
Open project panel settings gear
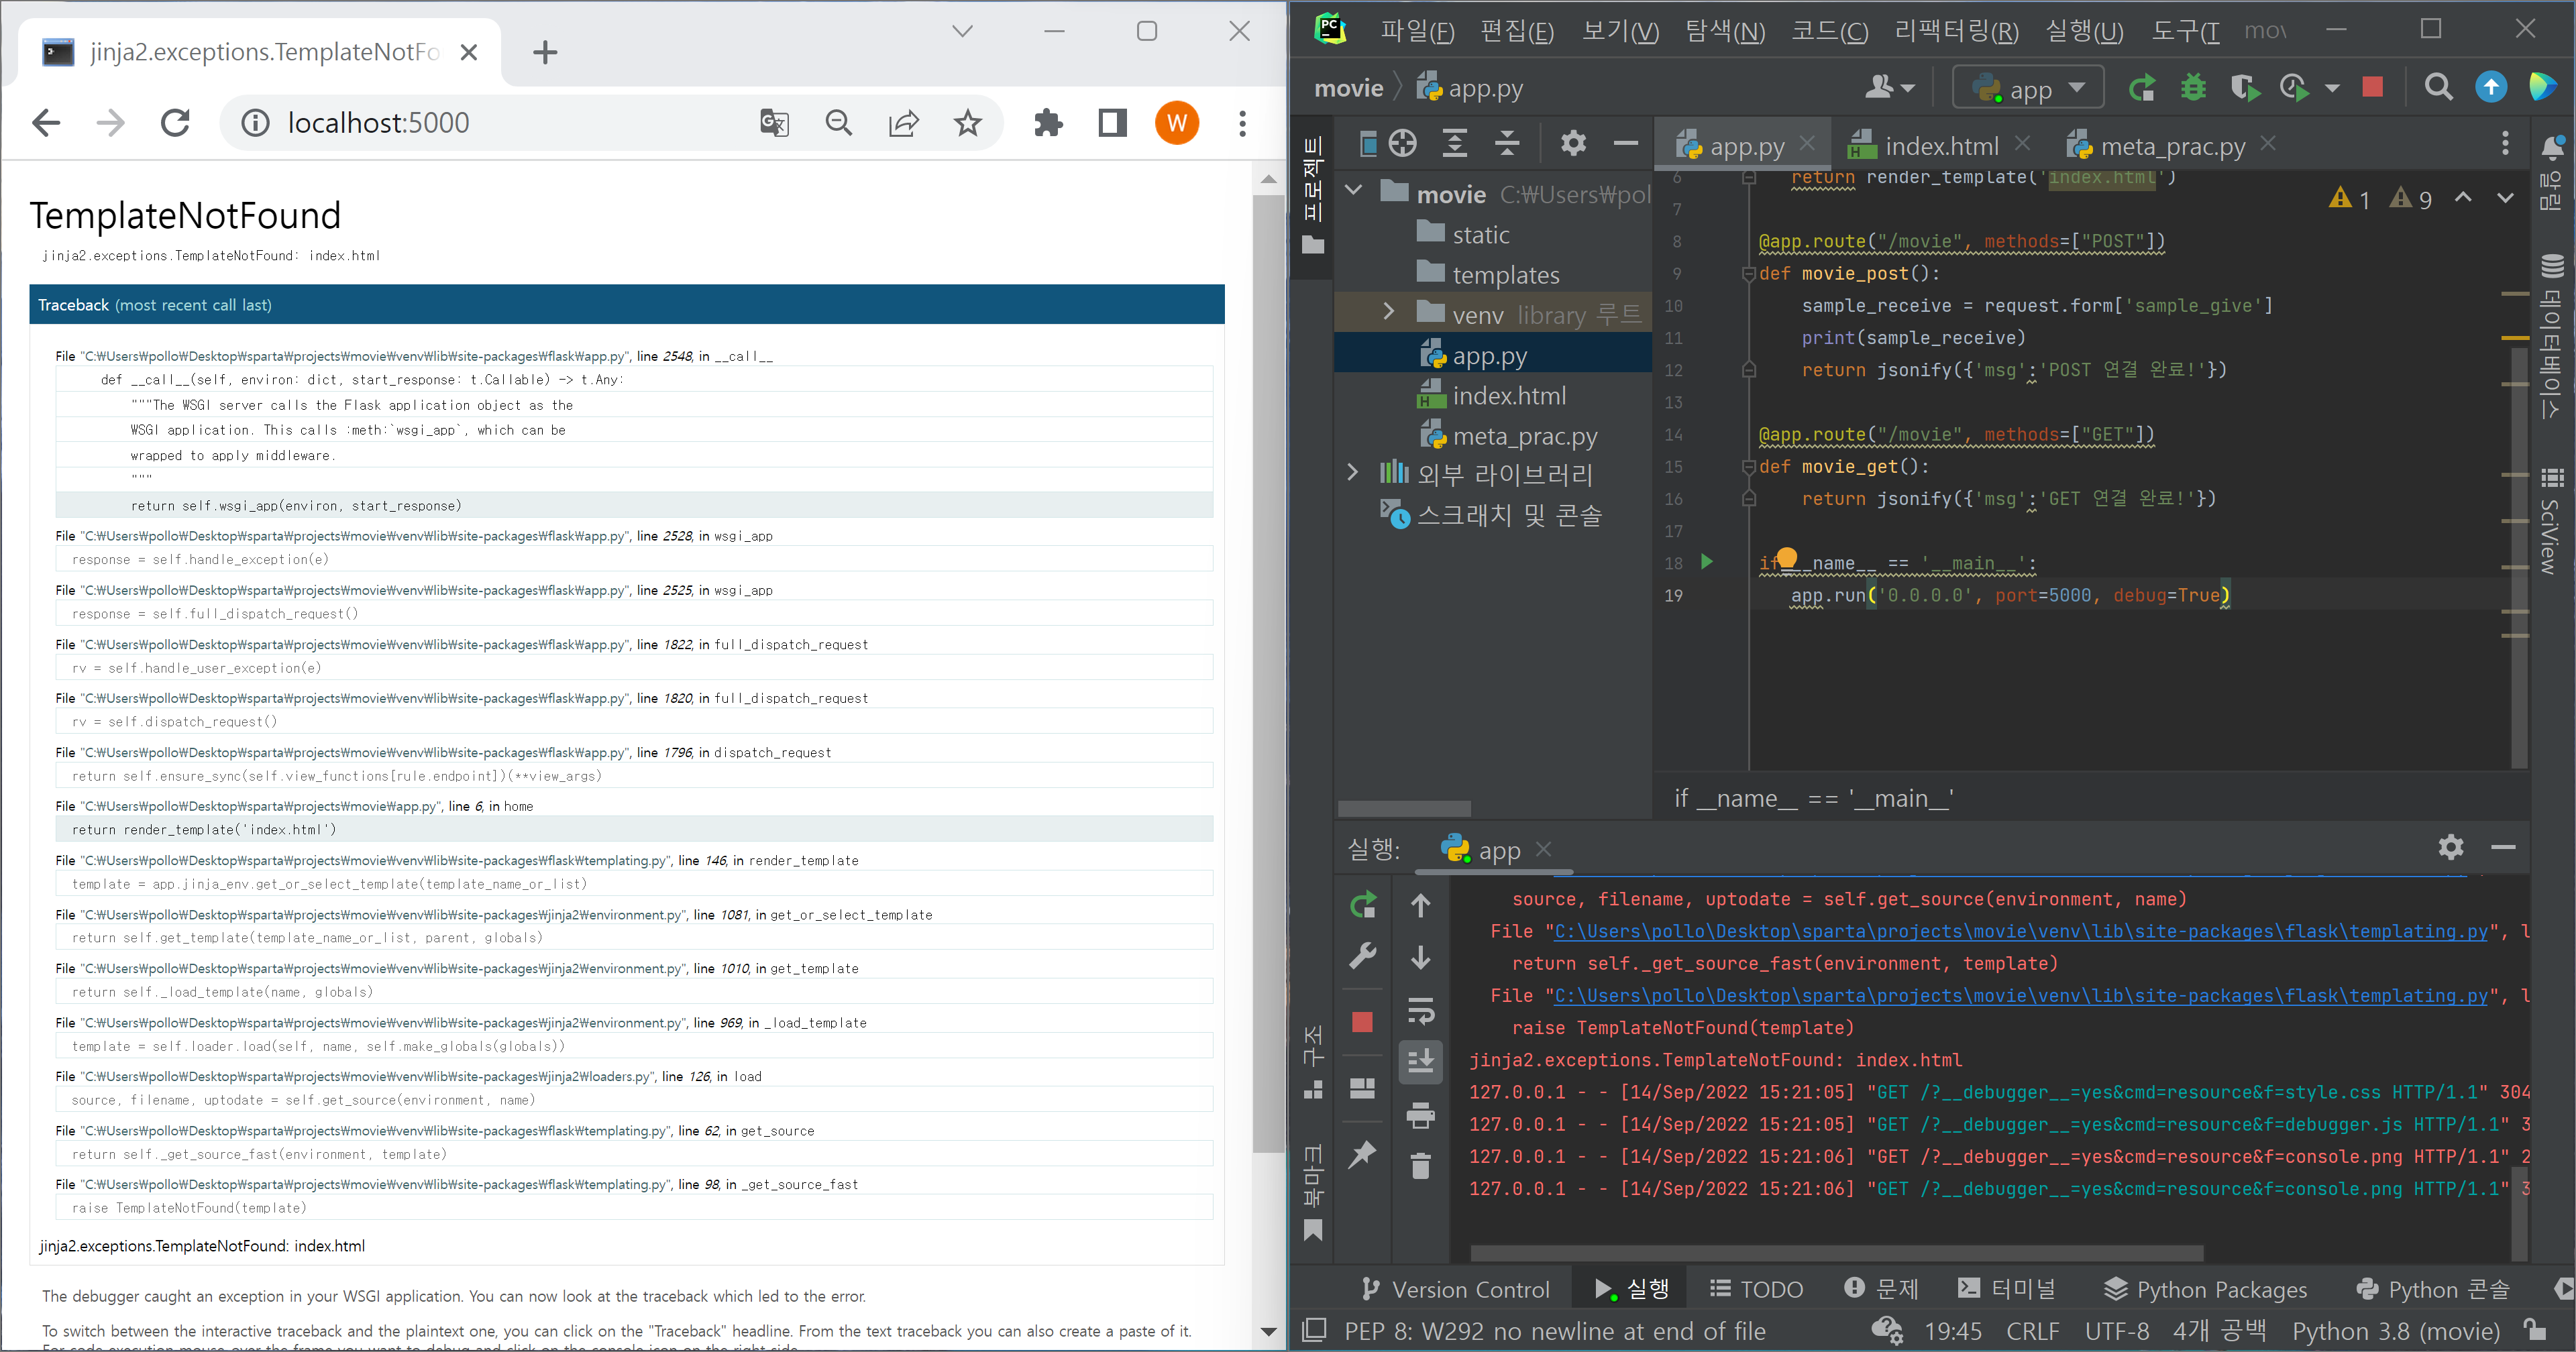pos(1573,144)
